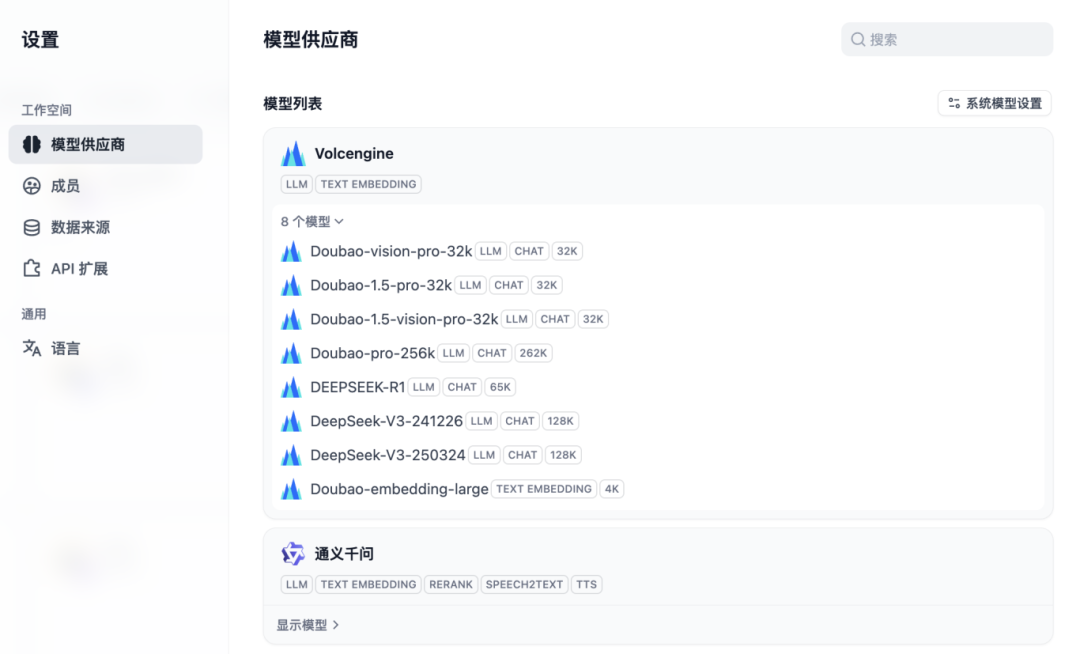This screenshot has width=1080, height=654.
Task: Click the 模型列表 heading
Action: 293,103
